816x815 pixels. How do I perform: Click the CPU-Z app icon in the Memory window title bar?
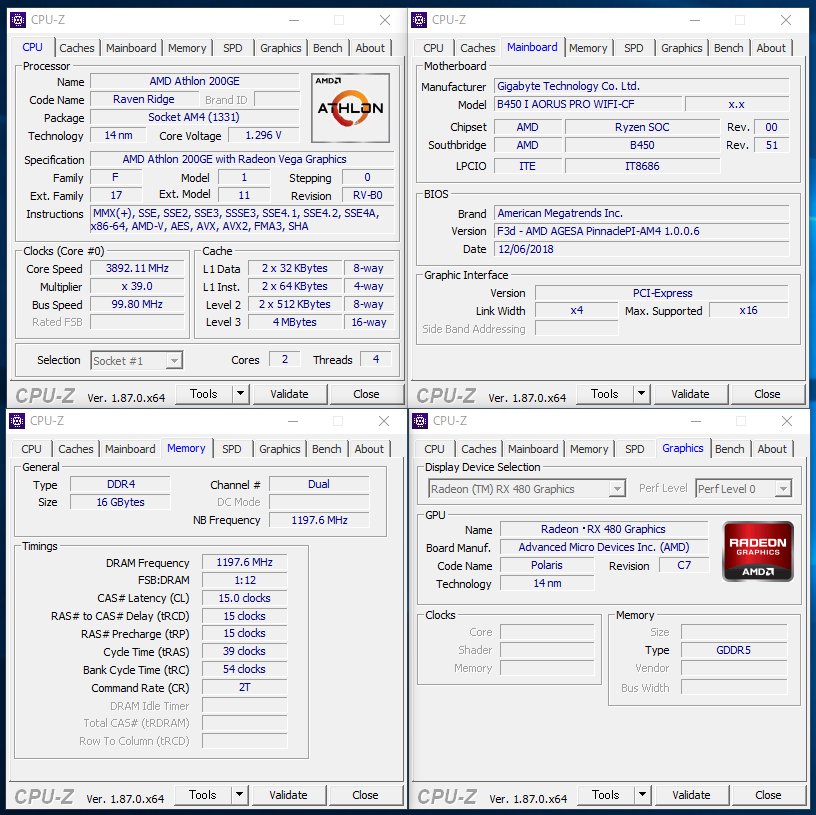click(x=17, y=421)
